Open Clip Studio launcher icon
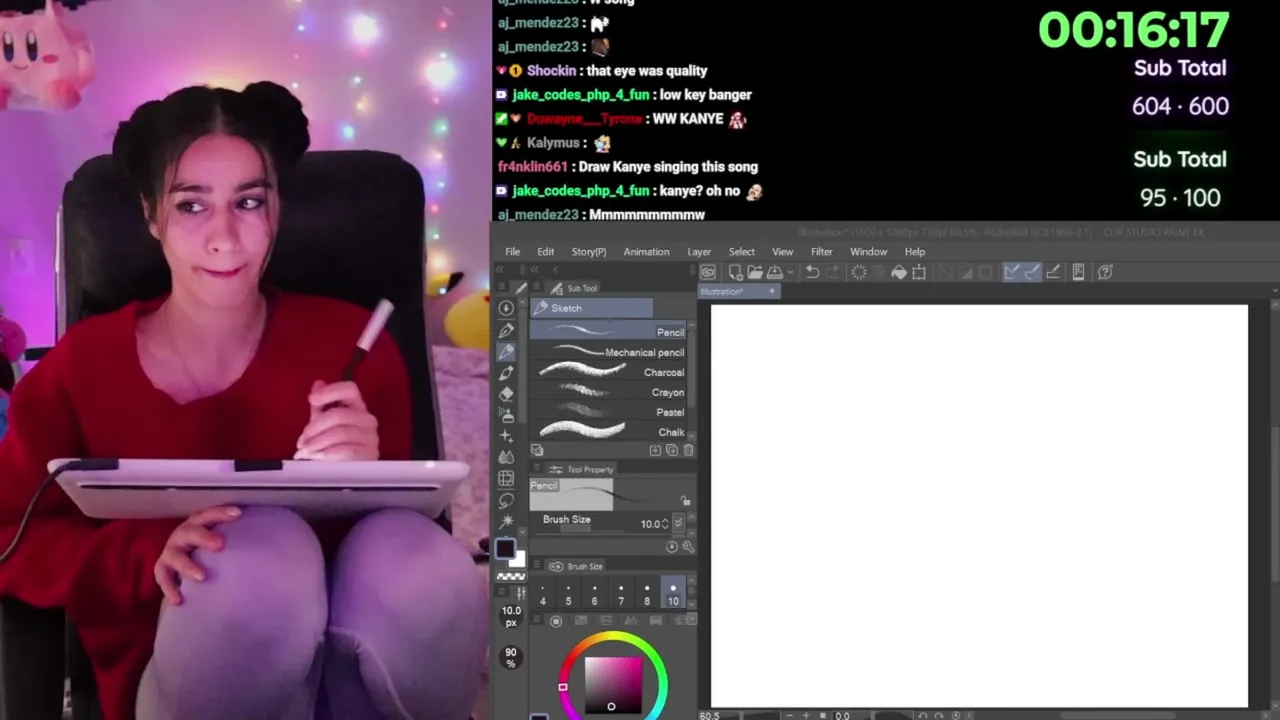 [708, 272]
